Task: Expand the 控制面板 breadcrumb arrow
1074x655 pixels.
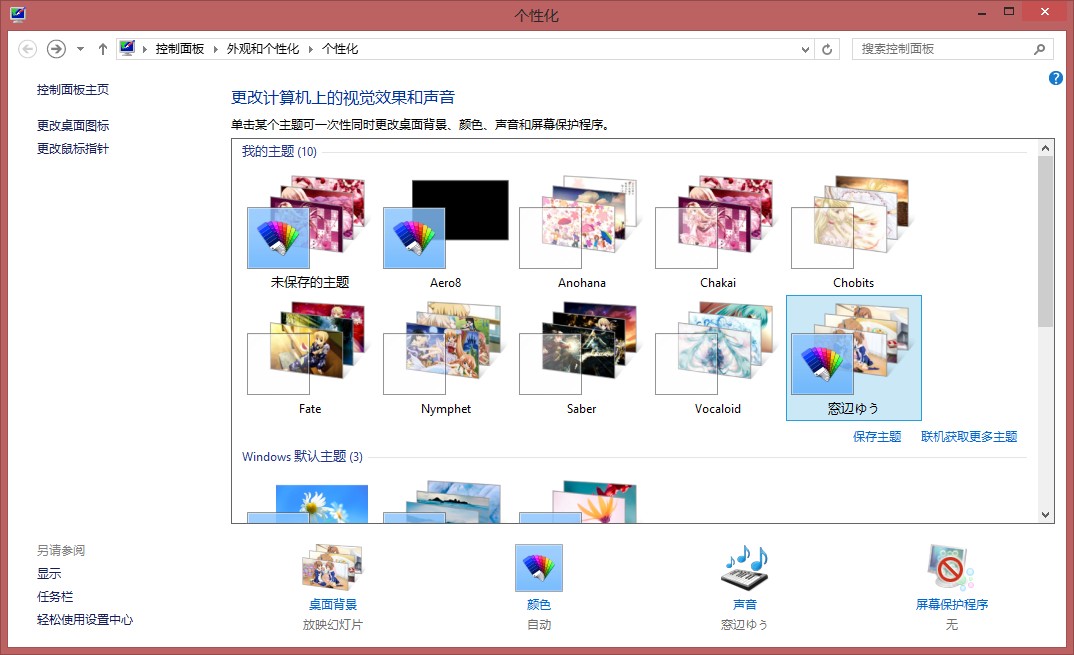Action: 216,49
